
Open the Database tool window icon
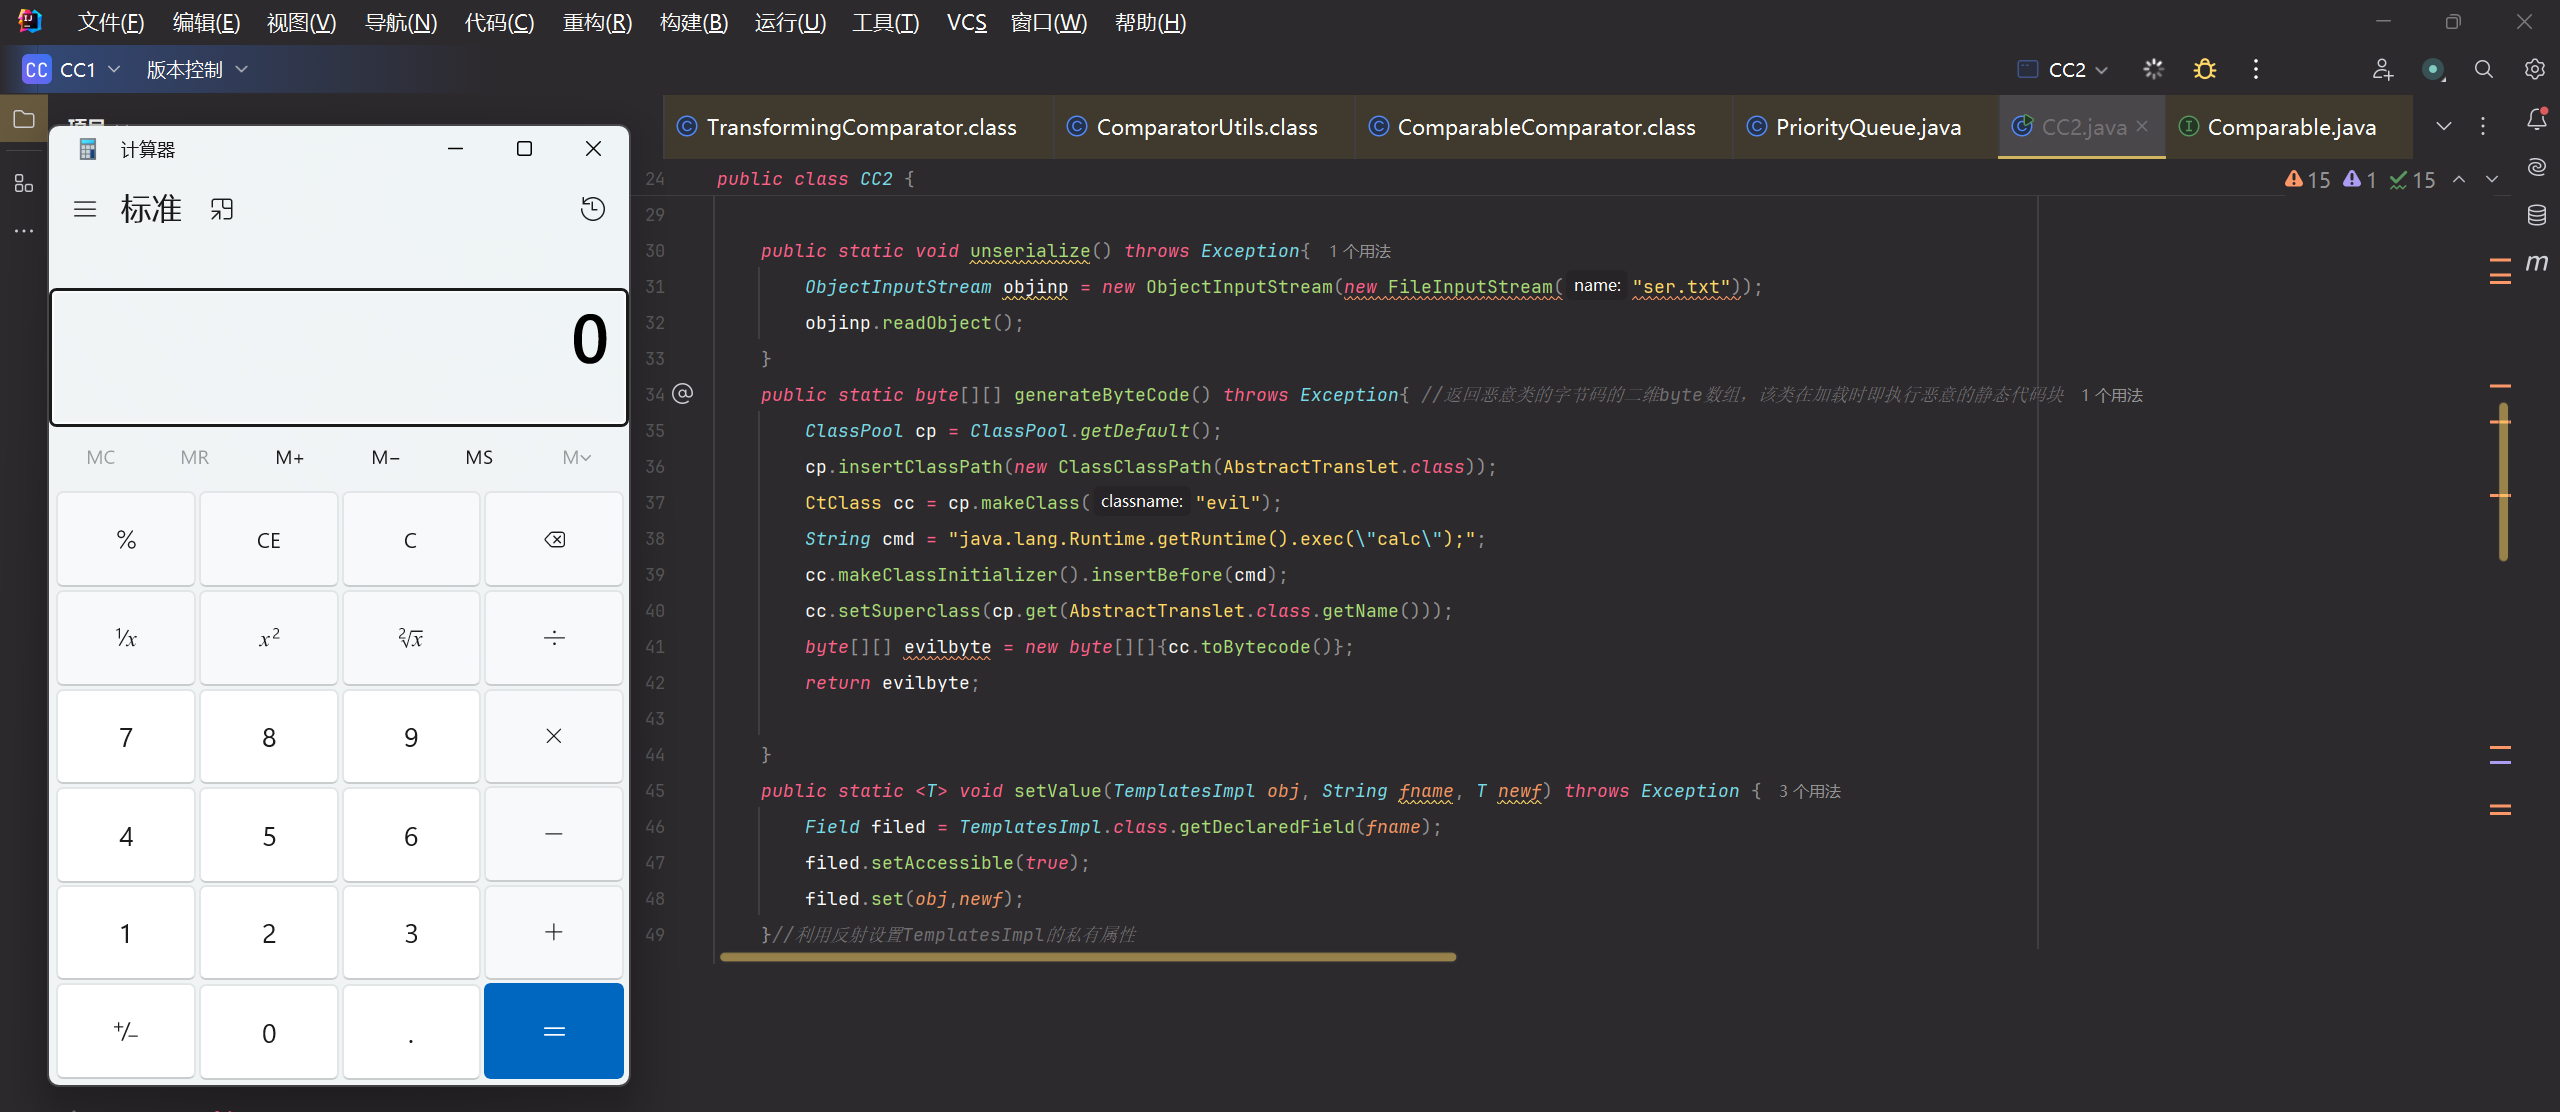[2536, 215]
